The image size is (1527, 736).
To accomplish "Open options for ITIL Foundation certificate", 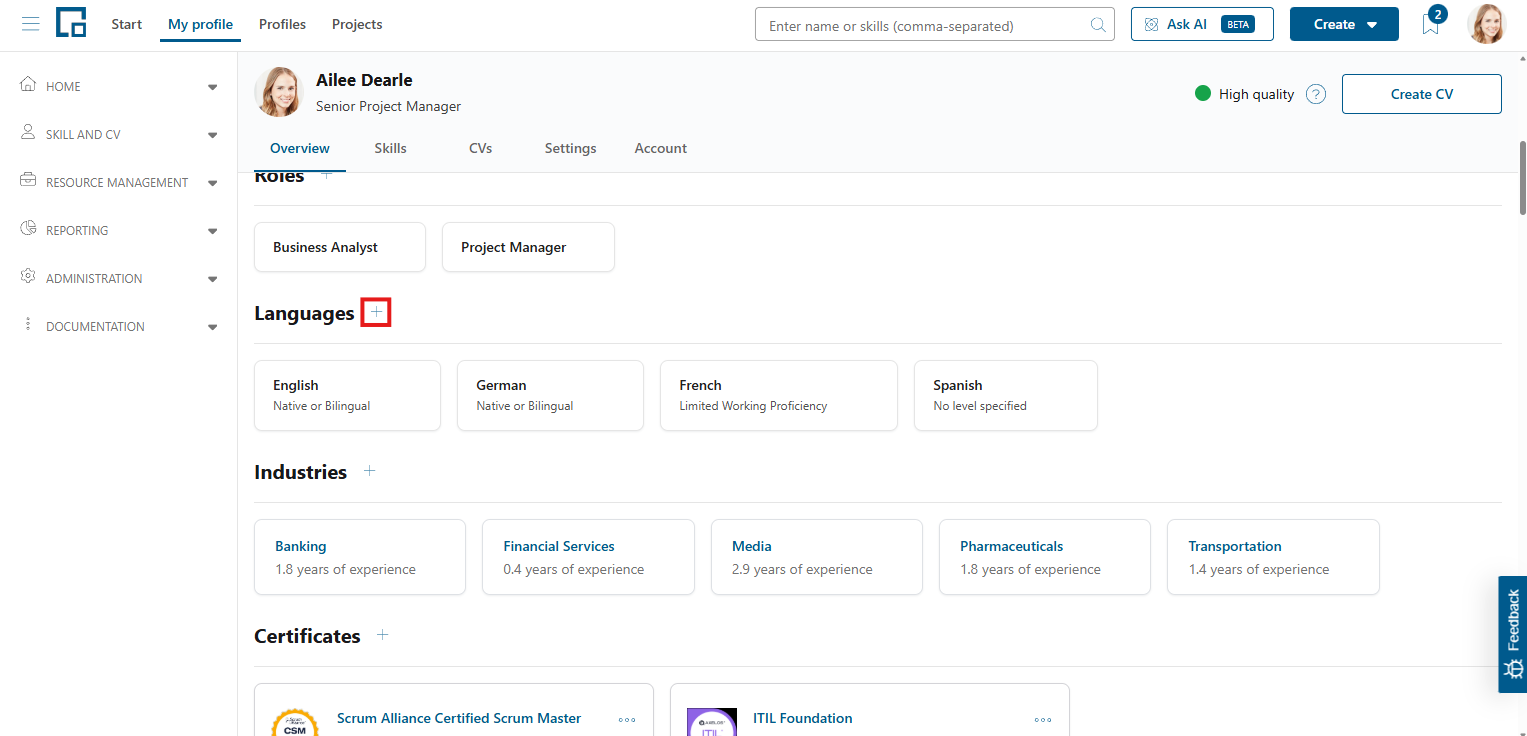I will tap(1043, 719).
